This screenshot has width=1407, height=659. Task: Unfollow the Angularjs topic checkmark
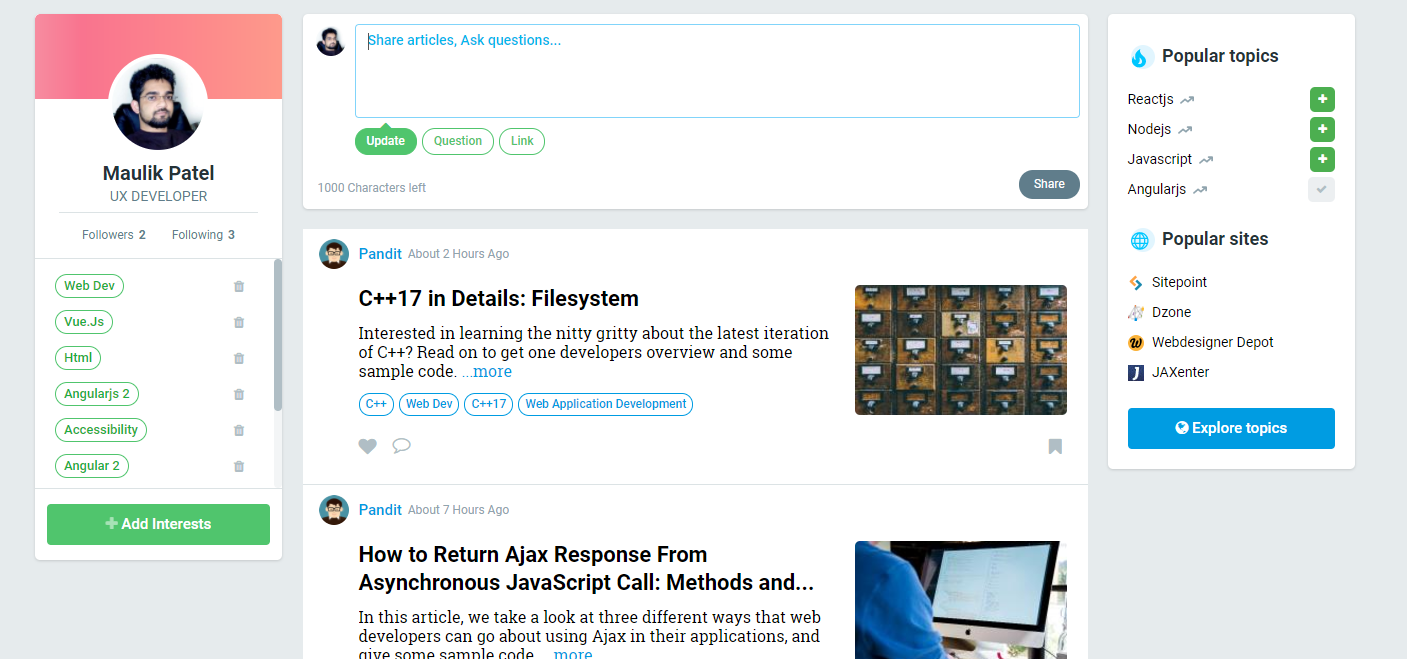click(x=1322, y=189)
